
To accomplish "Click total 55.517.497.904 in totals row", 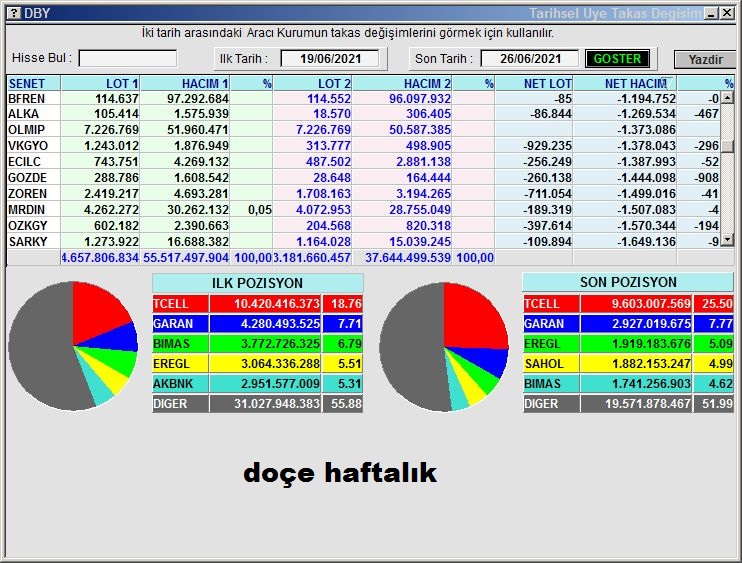I will 186,258.
